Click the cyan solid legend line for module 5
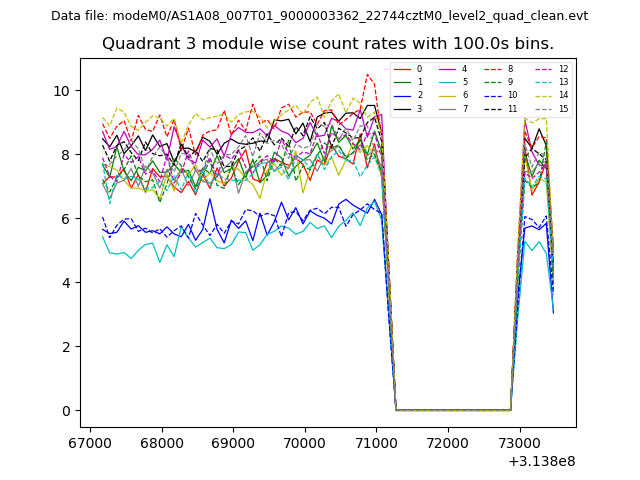Image resolution: width=640 pixels, height=480 pixels. (447, 82)
